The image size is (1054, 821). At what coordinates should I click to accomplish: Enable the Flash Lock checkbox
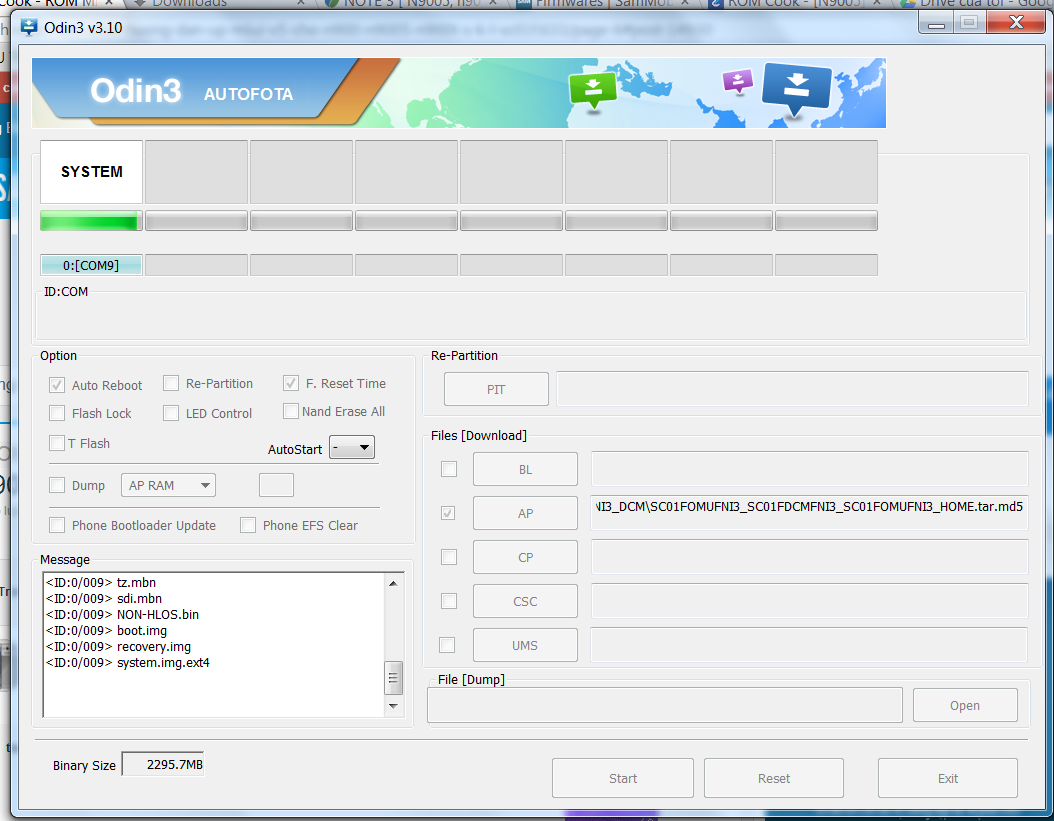57,413
